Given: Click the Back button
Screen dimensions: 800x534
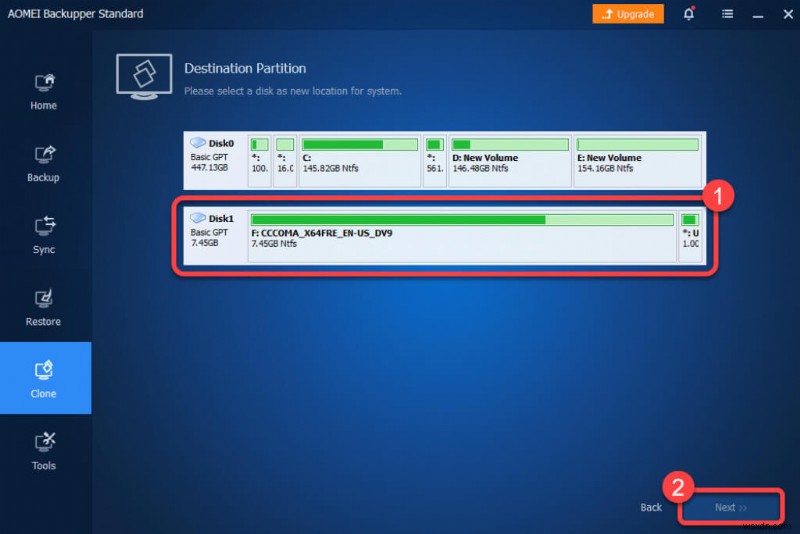Looking at the screenshot, I should [x=651, y=507].
